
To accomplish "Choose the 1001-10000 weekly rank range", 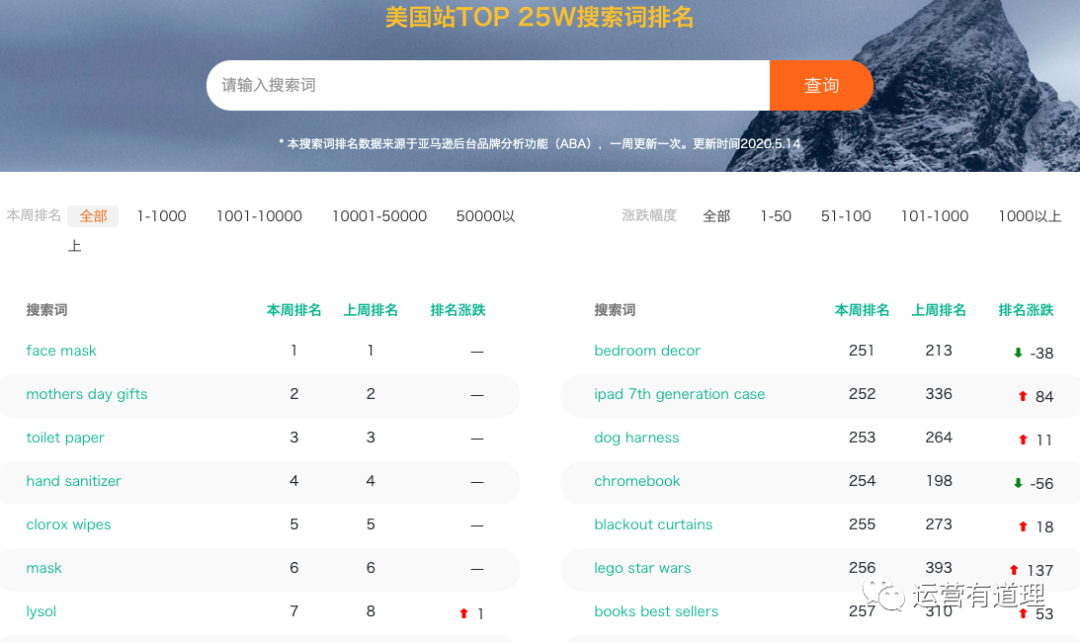I will click(259, 216).
